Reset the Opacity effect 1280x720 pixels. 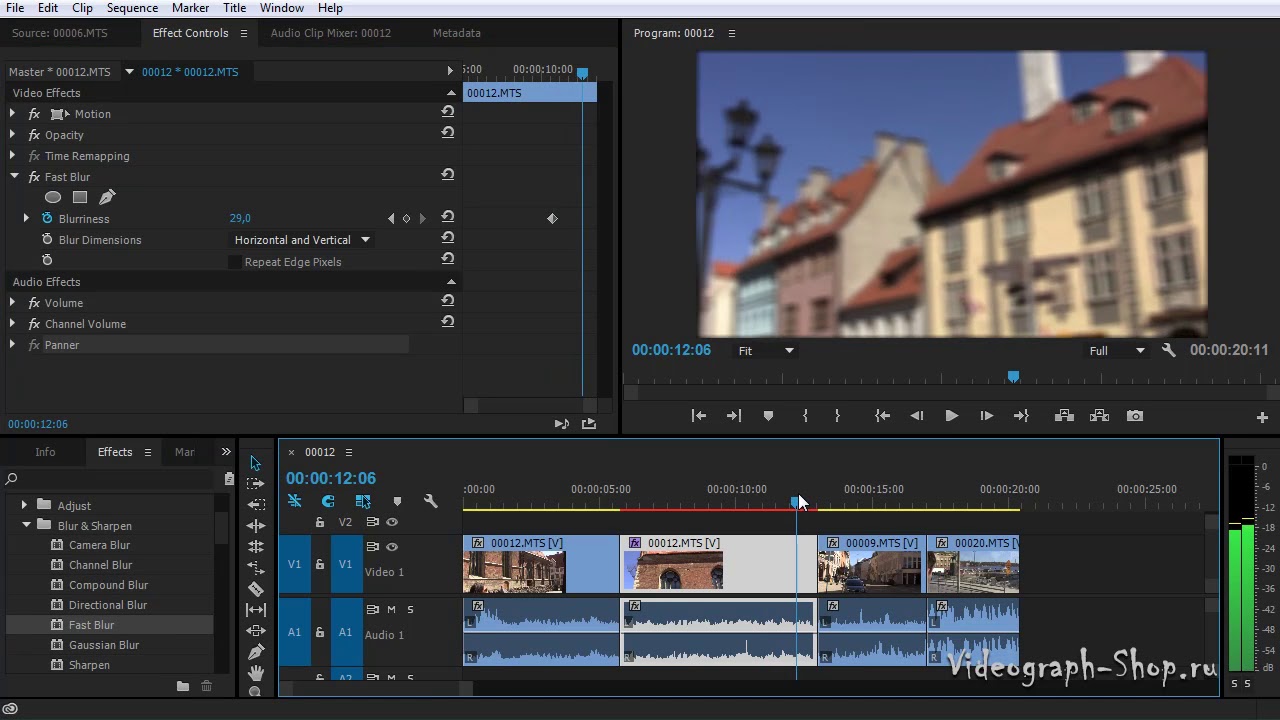pos(448,133)
